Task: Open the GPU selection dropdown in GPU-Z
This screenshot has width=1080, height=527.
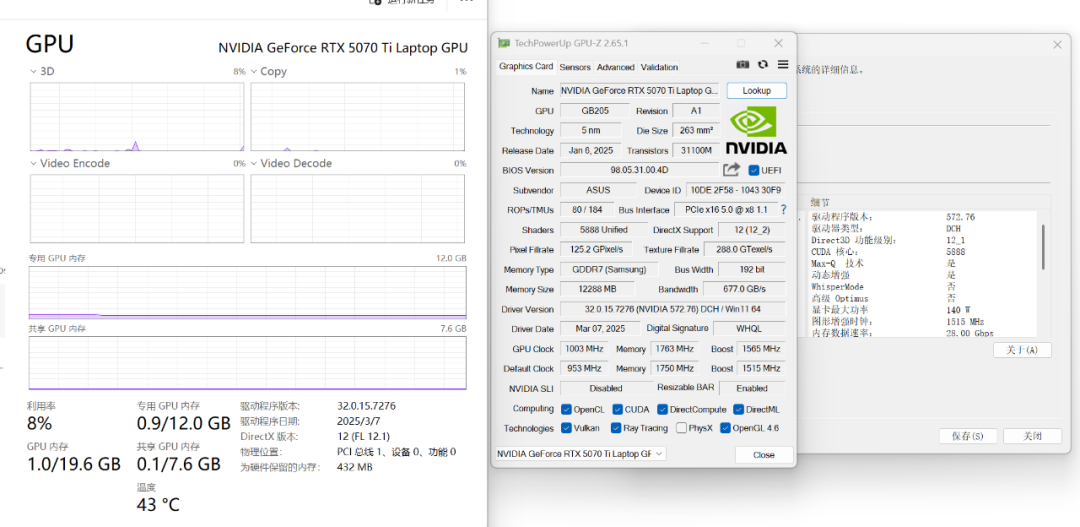Action: [x=580, y=454]
